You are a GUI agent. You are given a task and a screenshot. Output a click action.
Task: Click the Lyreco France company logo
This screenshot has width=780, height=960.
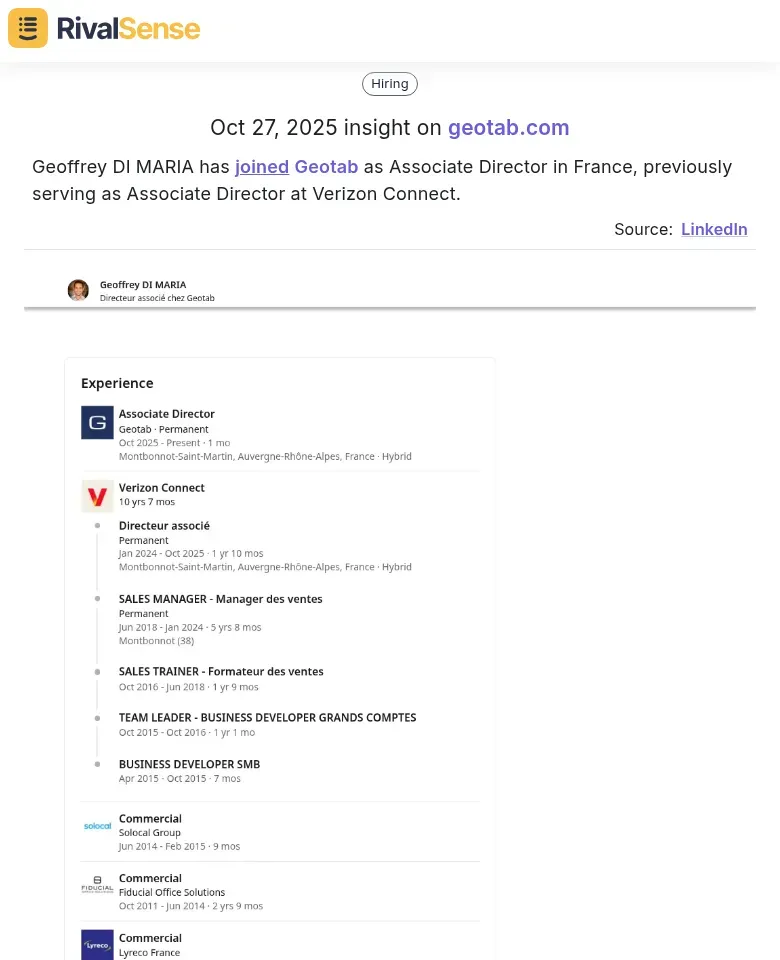(x=97, y=945)
